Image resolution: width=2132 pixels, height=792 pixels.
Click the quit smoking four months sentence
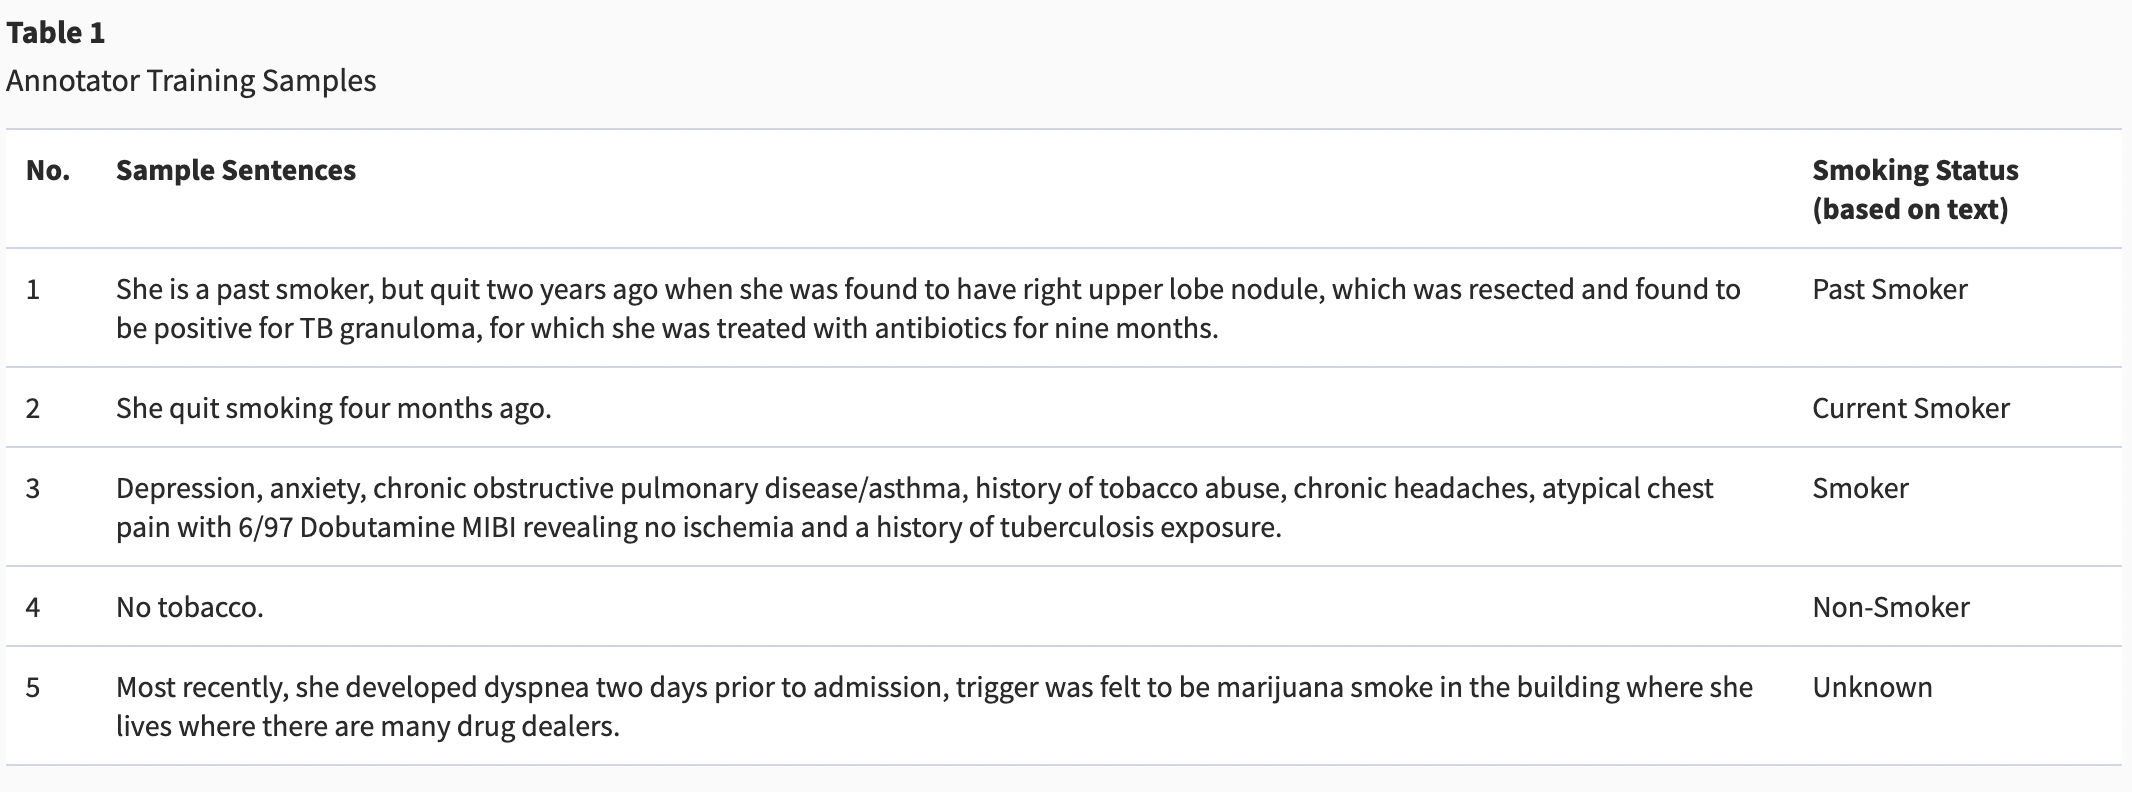[x=334, y=408]
